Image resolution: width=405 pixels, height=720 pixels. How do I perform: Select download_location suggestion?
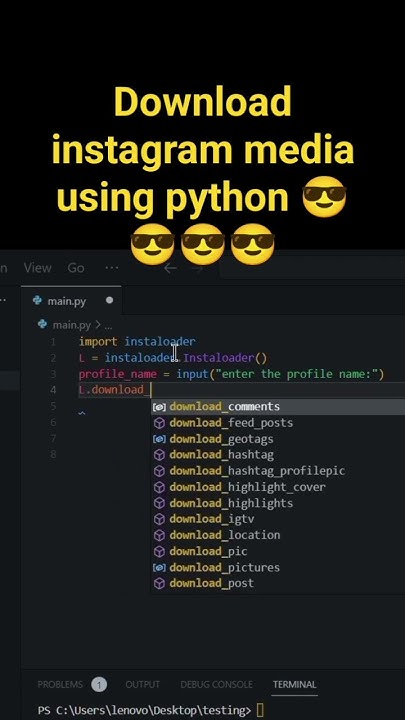[x=278, y=535]
